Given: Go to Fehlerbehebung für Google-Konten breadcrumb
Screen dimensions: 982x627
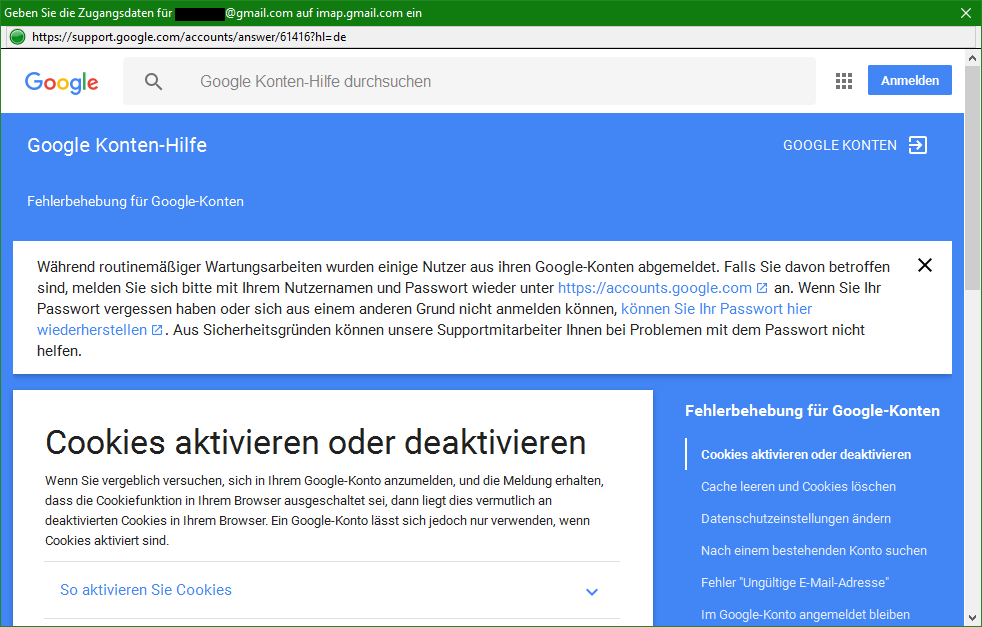Looking at the screenshot, I should pos(135,201).
